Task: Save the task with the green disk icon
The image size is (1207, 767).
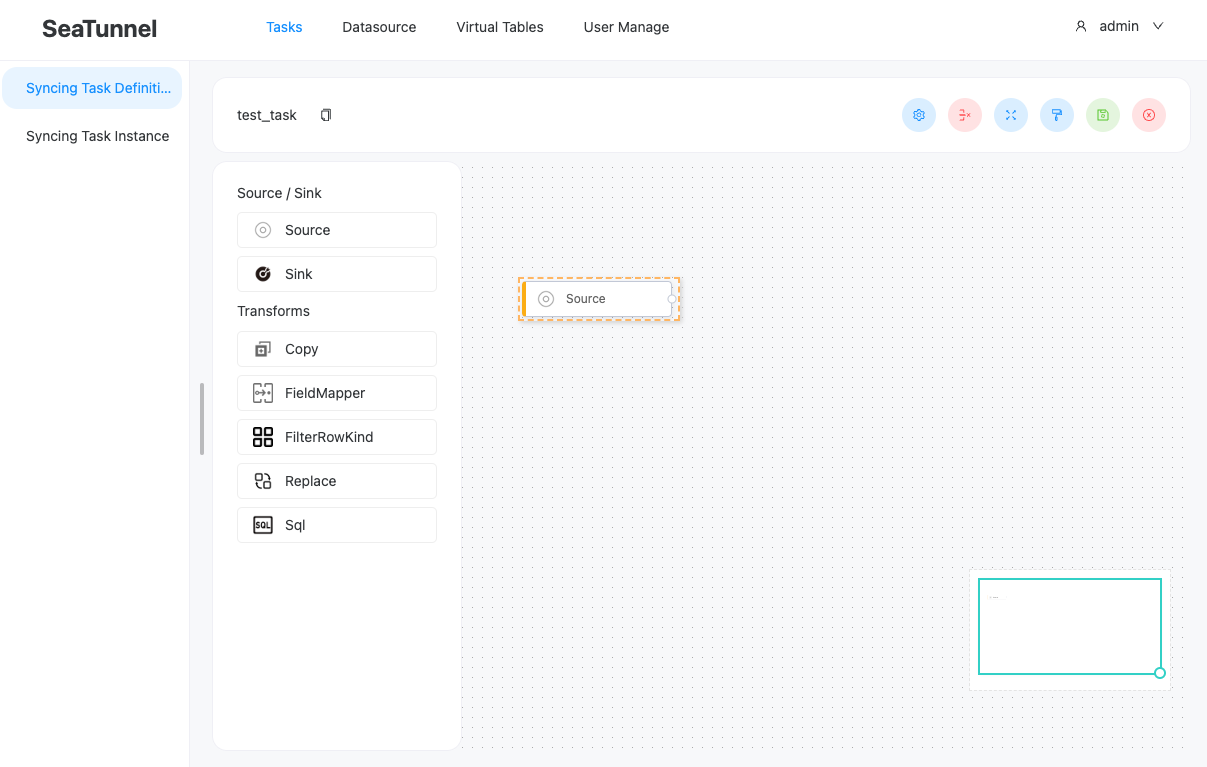Action: coord(1103,115)
